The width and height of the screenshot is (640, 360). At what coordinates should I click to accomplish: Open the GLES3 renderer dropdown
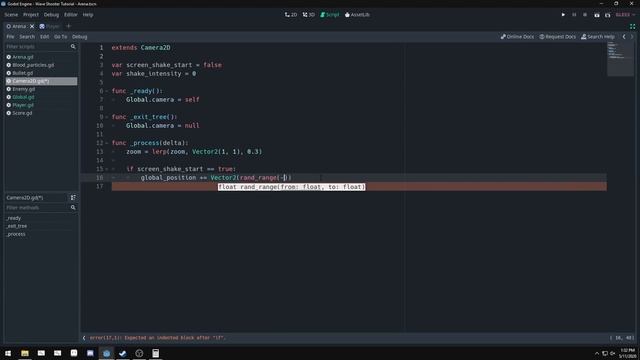click(625, 15)
